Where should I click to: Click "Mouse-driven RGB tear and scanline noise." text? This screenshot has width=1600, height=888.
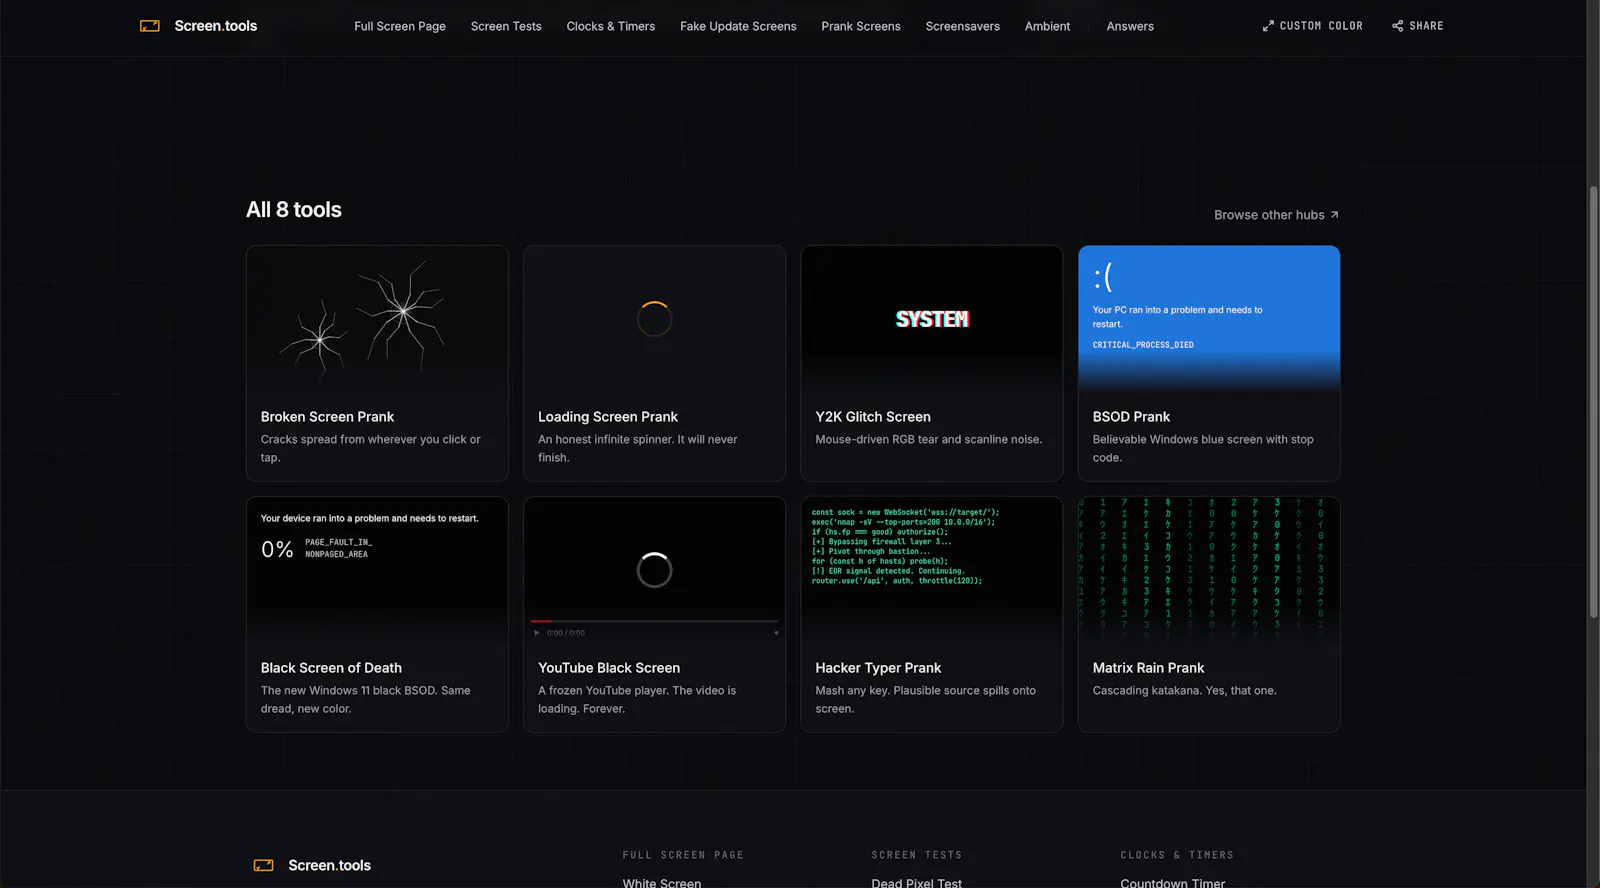pos(928,440)
